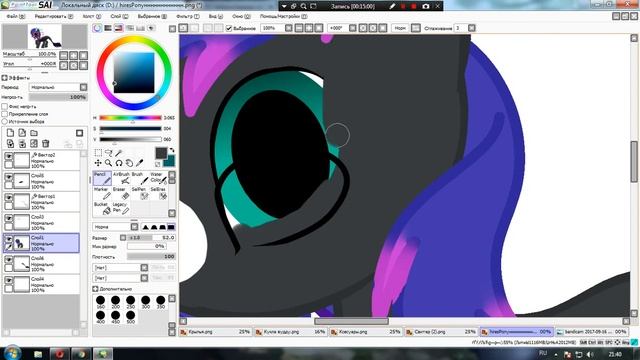Open the first [Нет] brush shape dropdown
Viewport: 640px width, 360px height.
pyautogui.click(x=120, y=268)
